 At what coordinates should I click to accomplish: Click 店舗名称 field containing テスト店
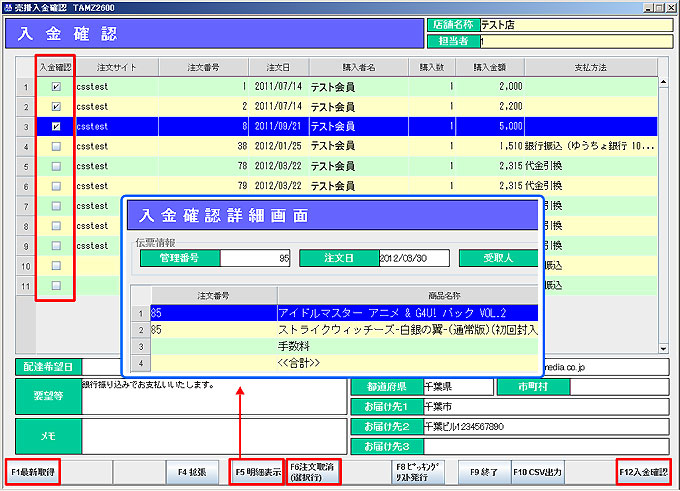tap(576, 25)
